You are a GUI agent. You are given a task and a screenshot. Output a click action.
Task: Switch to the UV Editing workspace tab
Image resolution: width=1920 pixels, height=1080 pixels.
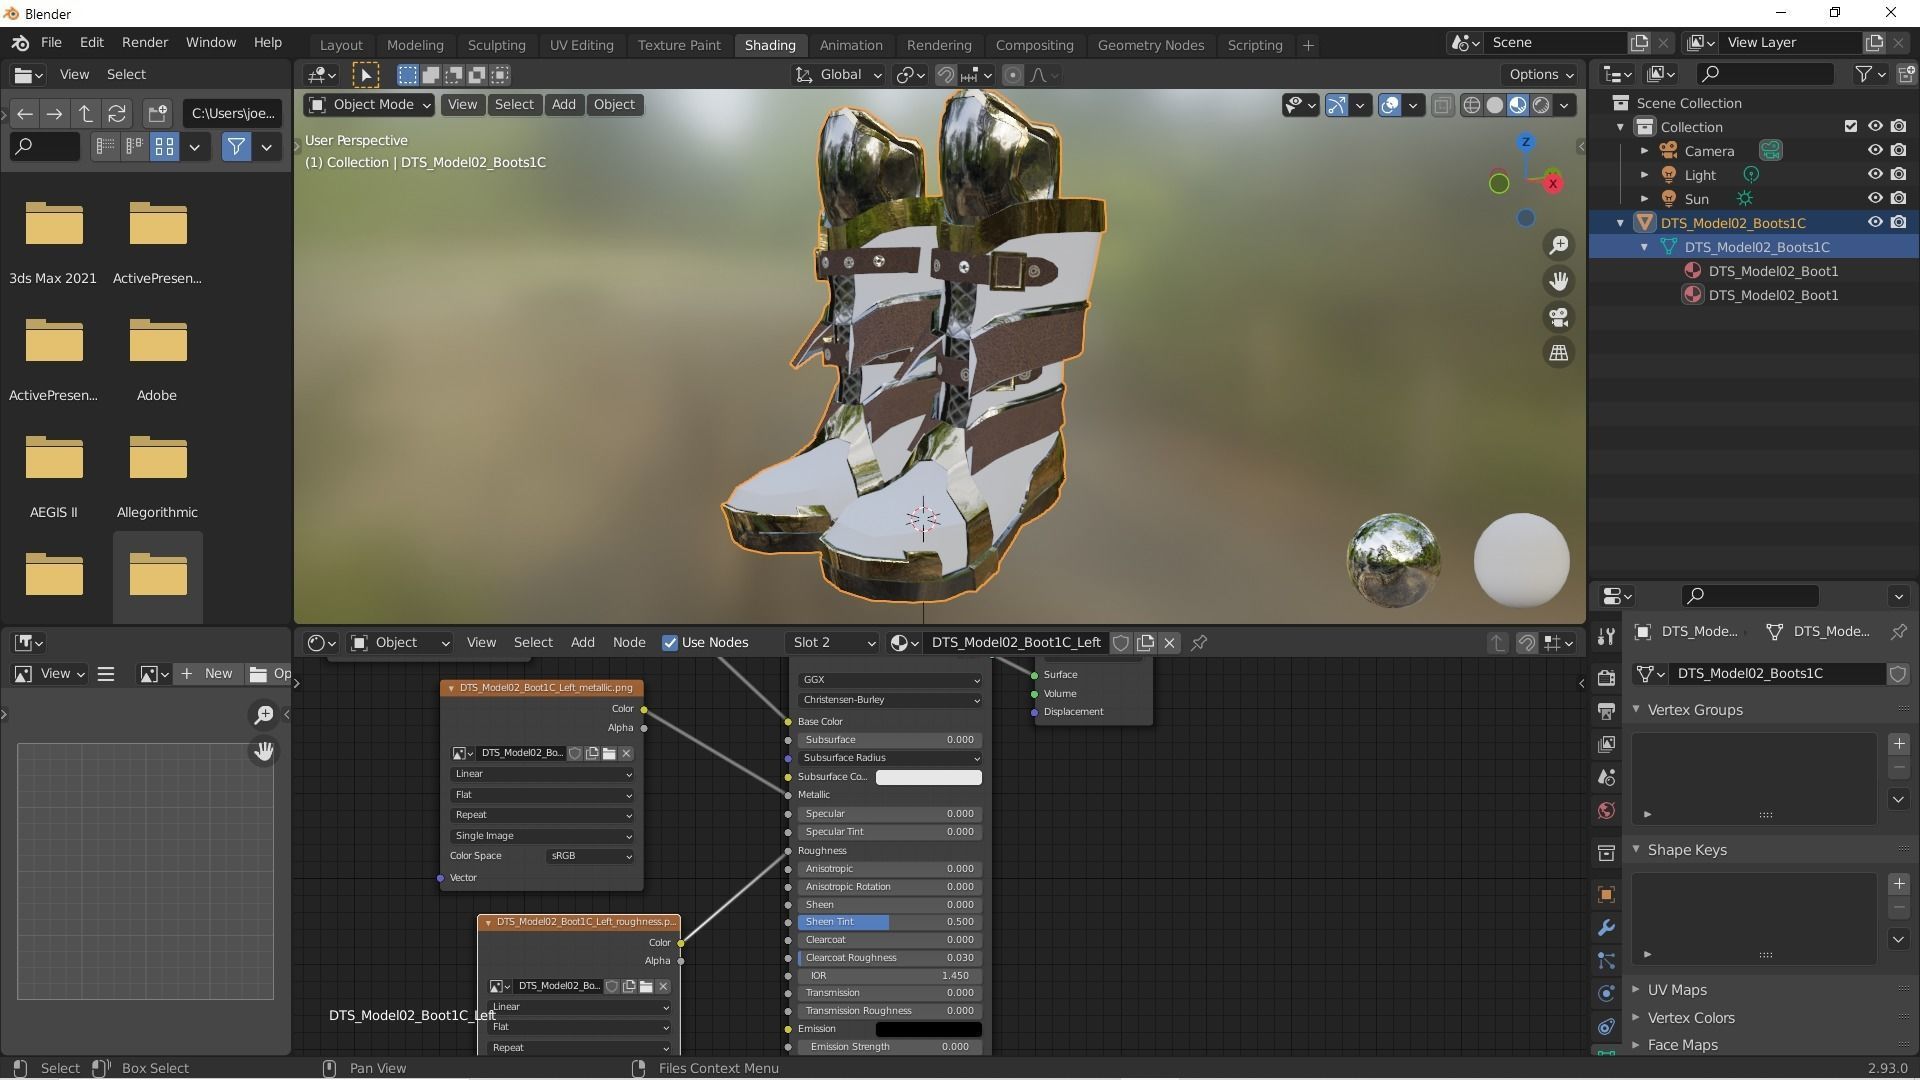pos(581,46)
